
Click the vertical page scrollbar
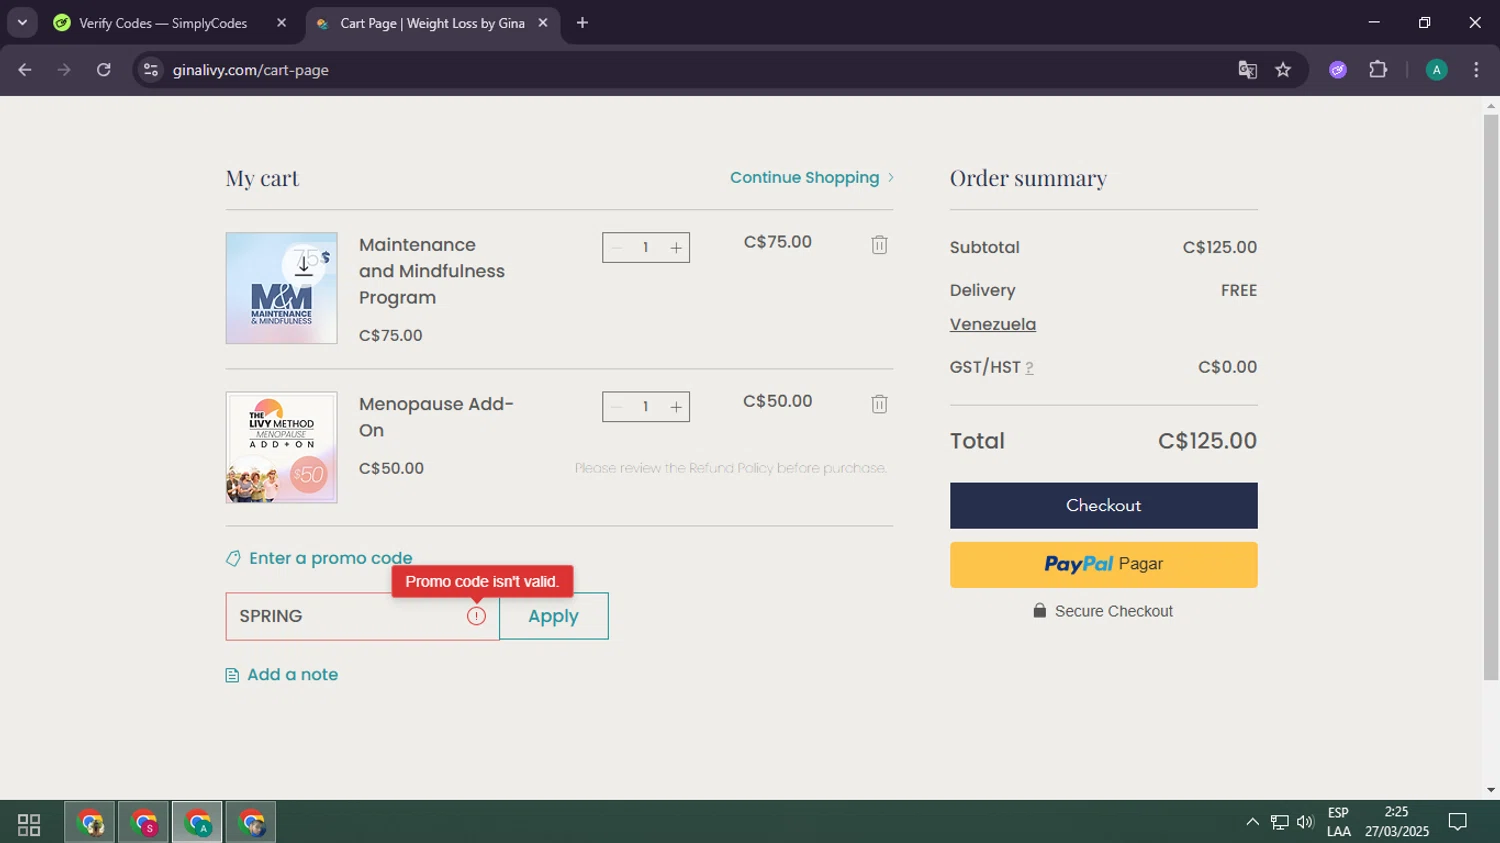click(x=1491, y=396)
